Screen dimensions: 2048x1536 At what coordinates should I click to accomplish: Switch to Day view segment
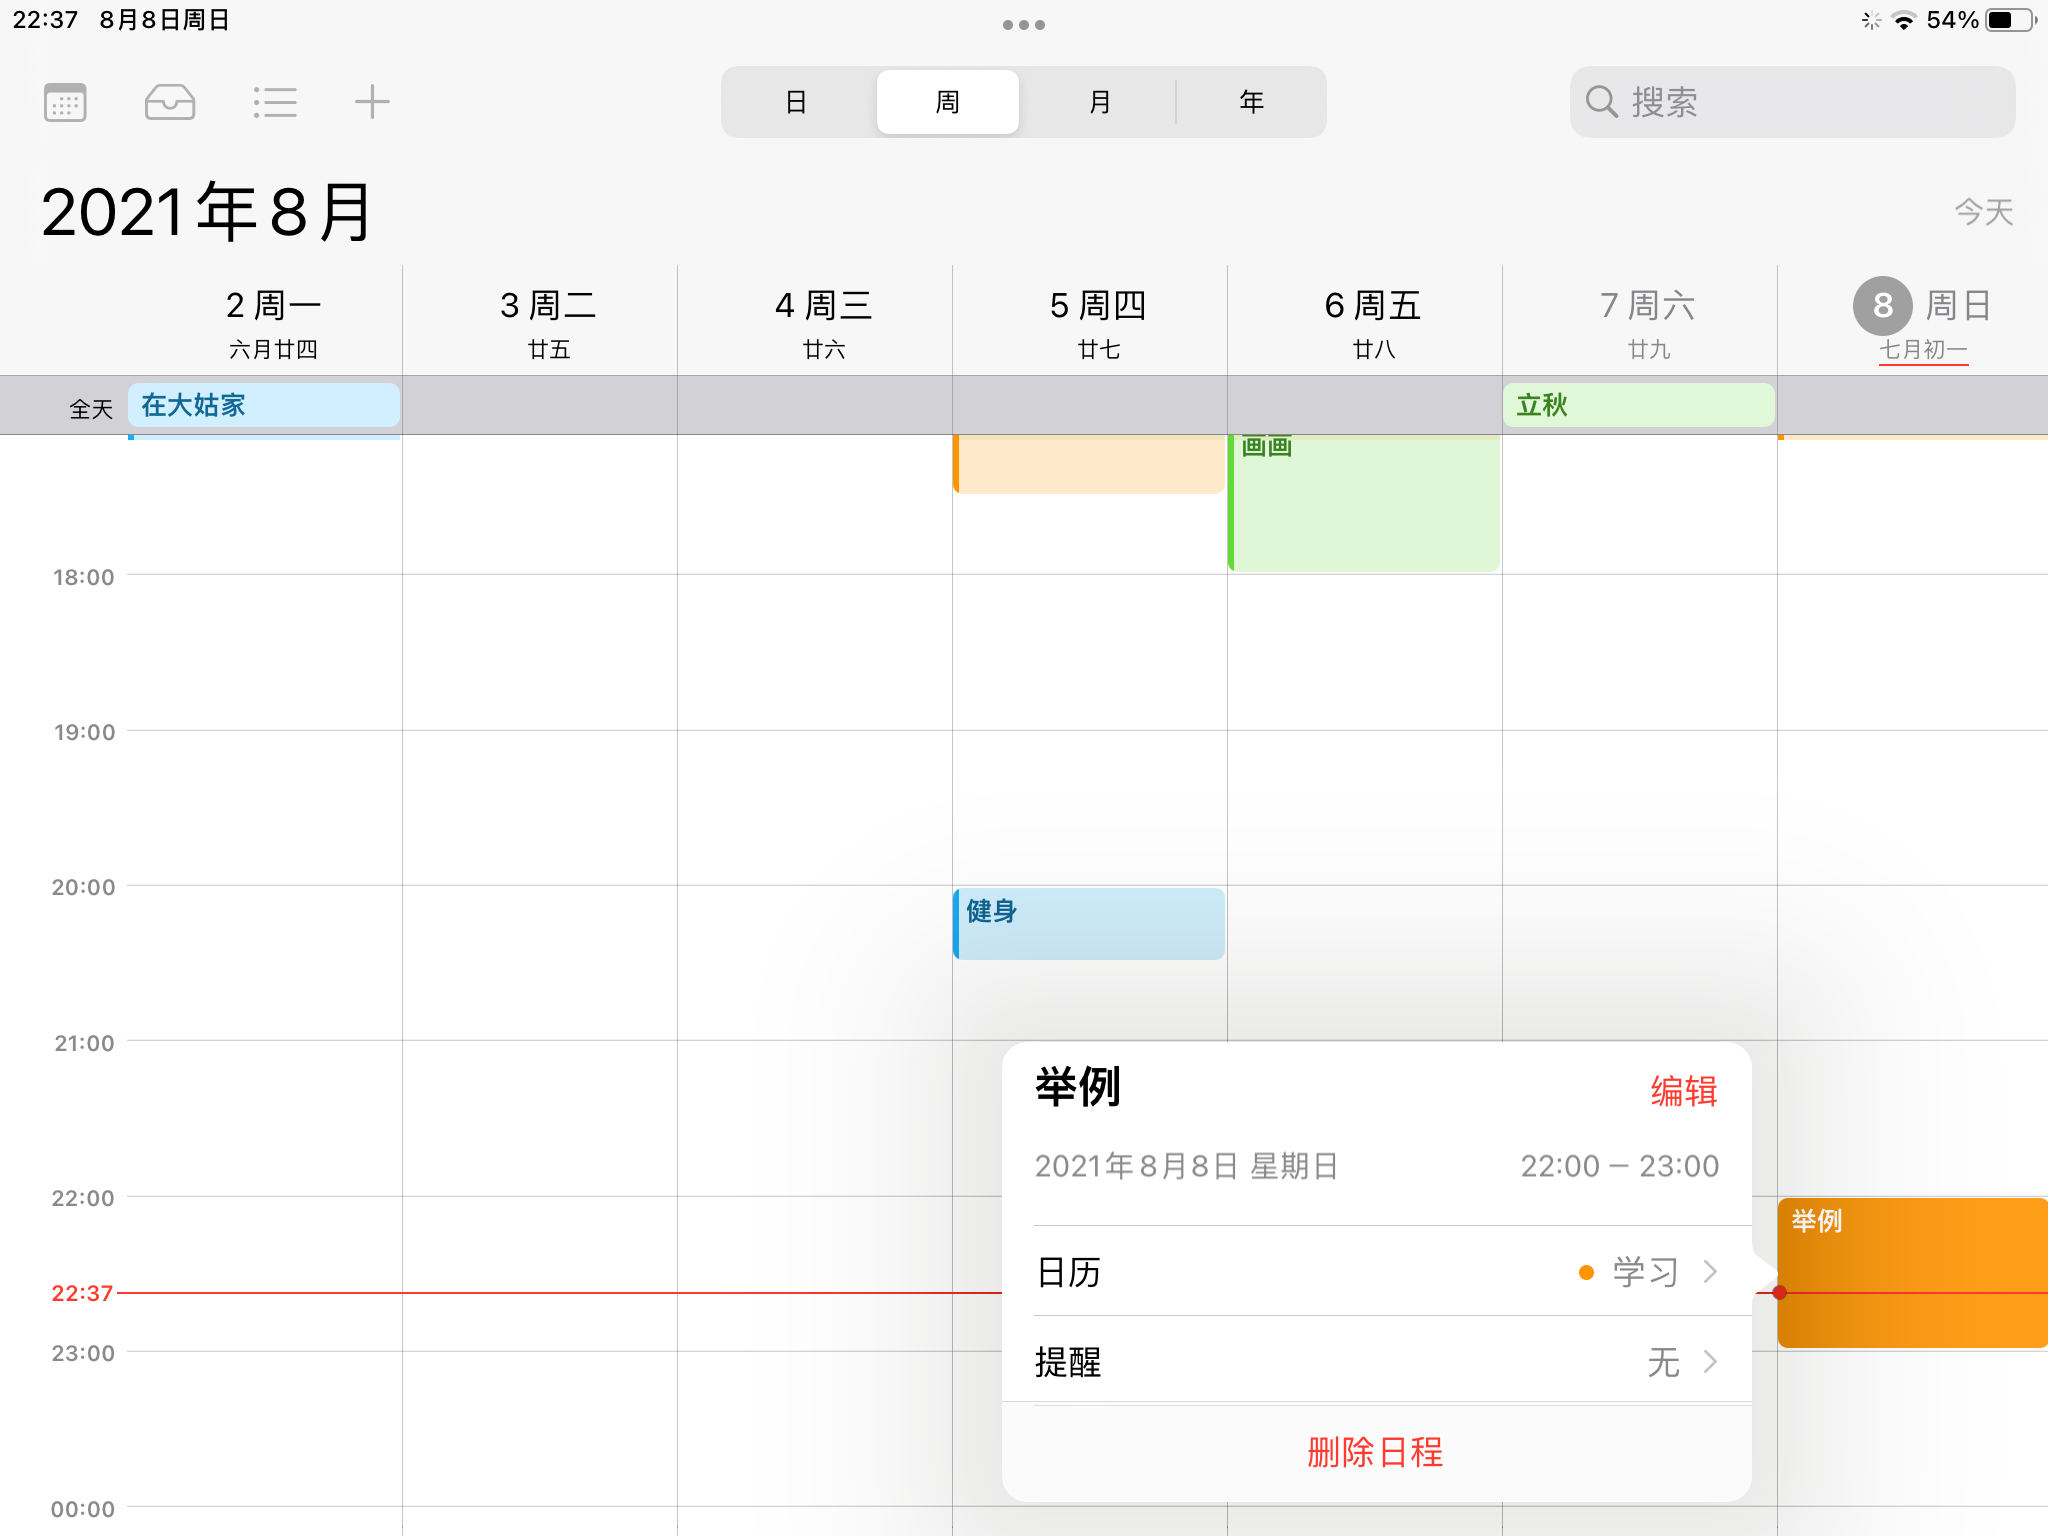pyautogui.click(x=796, y=102)
